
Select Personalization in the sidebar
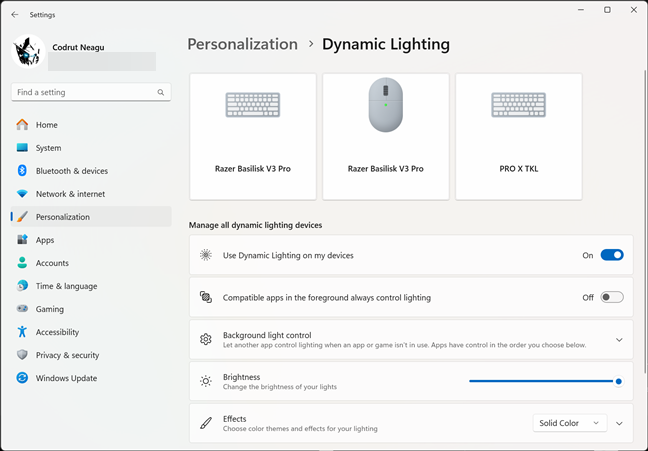(91, 217)
